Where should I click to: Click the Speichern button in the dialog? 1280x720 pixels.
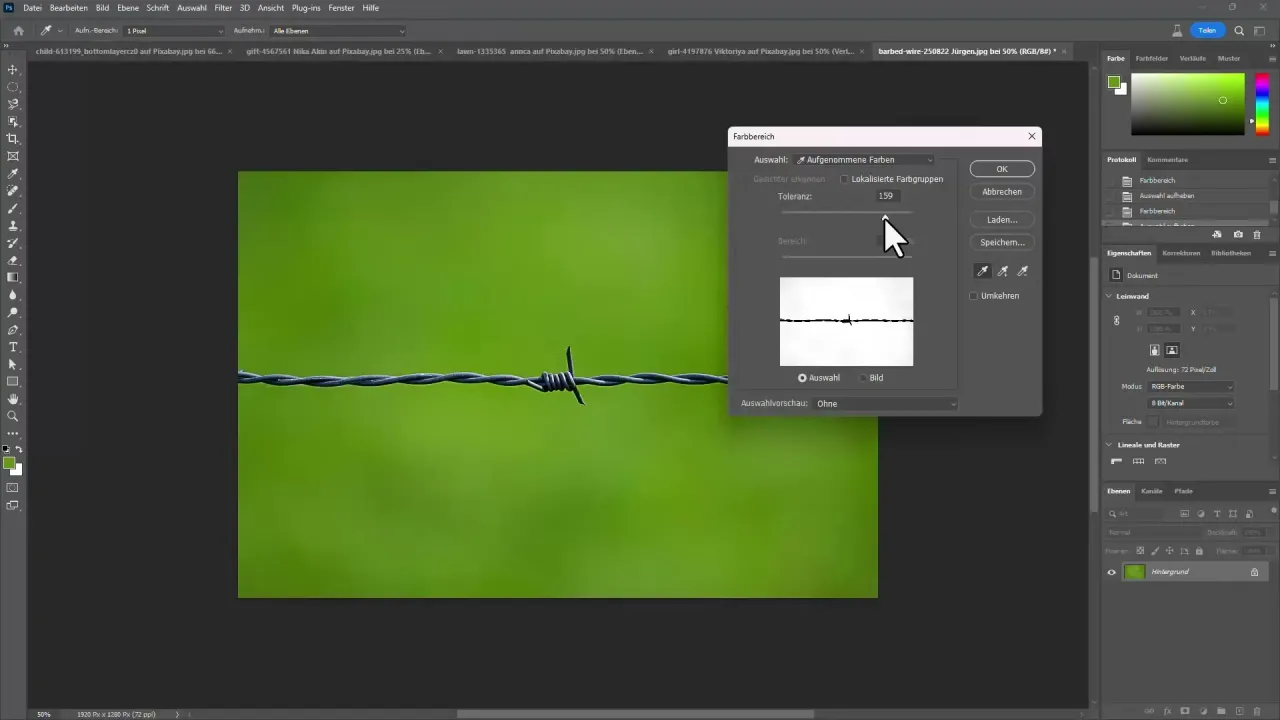pyautogui.click(x=1001, y=242)
